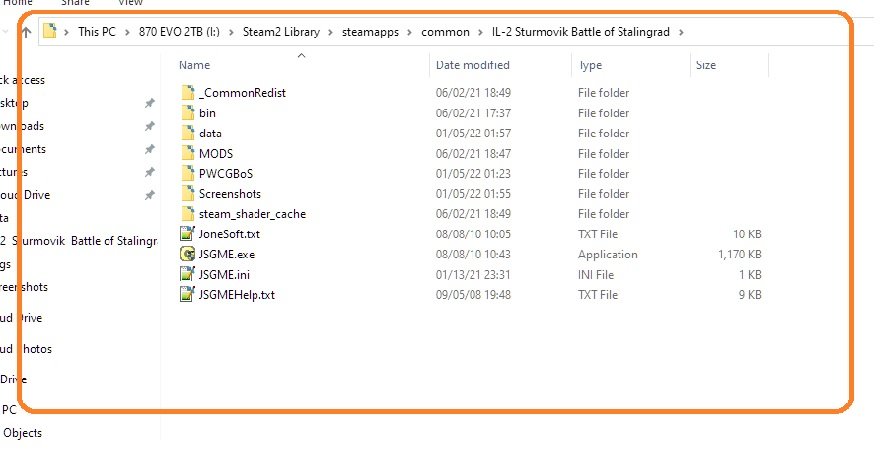Sort by Date modified column header

472,65
